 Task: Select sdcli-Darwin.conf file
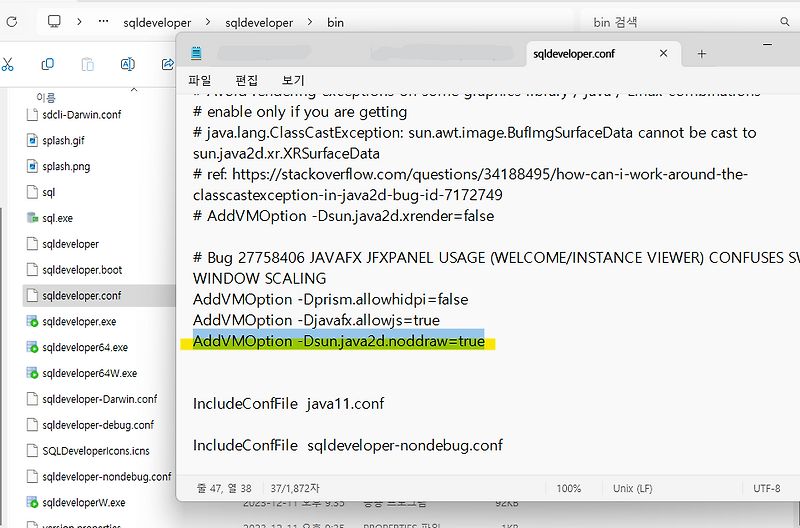click(x=82, y=115)
